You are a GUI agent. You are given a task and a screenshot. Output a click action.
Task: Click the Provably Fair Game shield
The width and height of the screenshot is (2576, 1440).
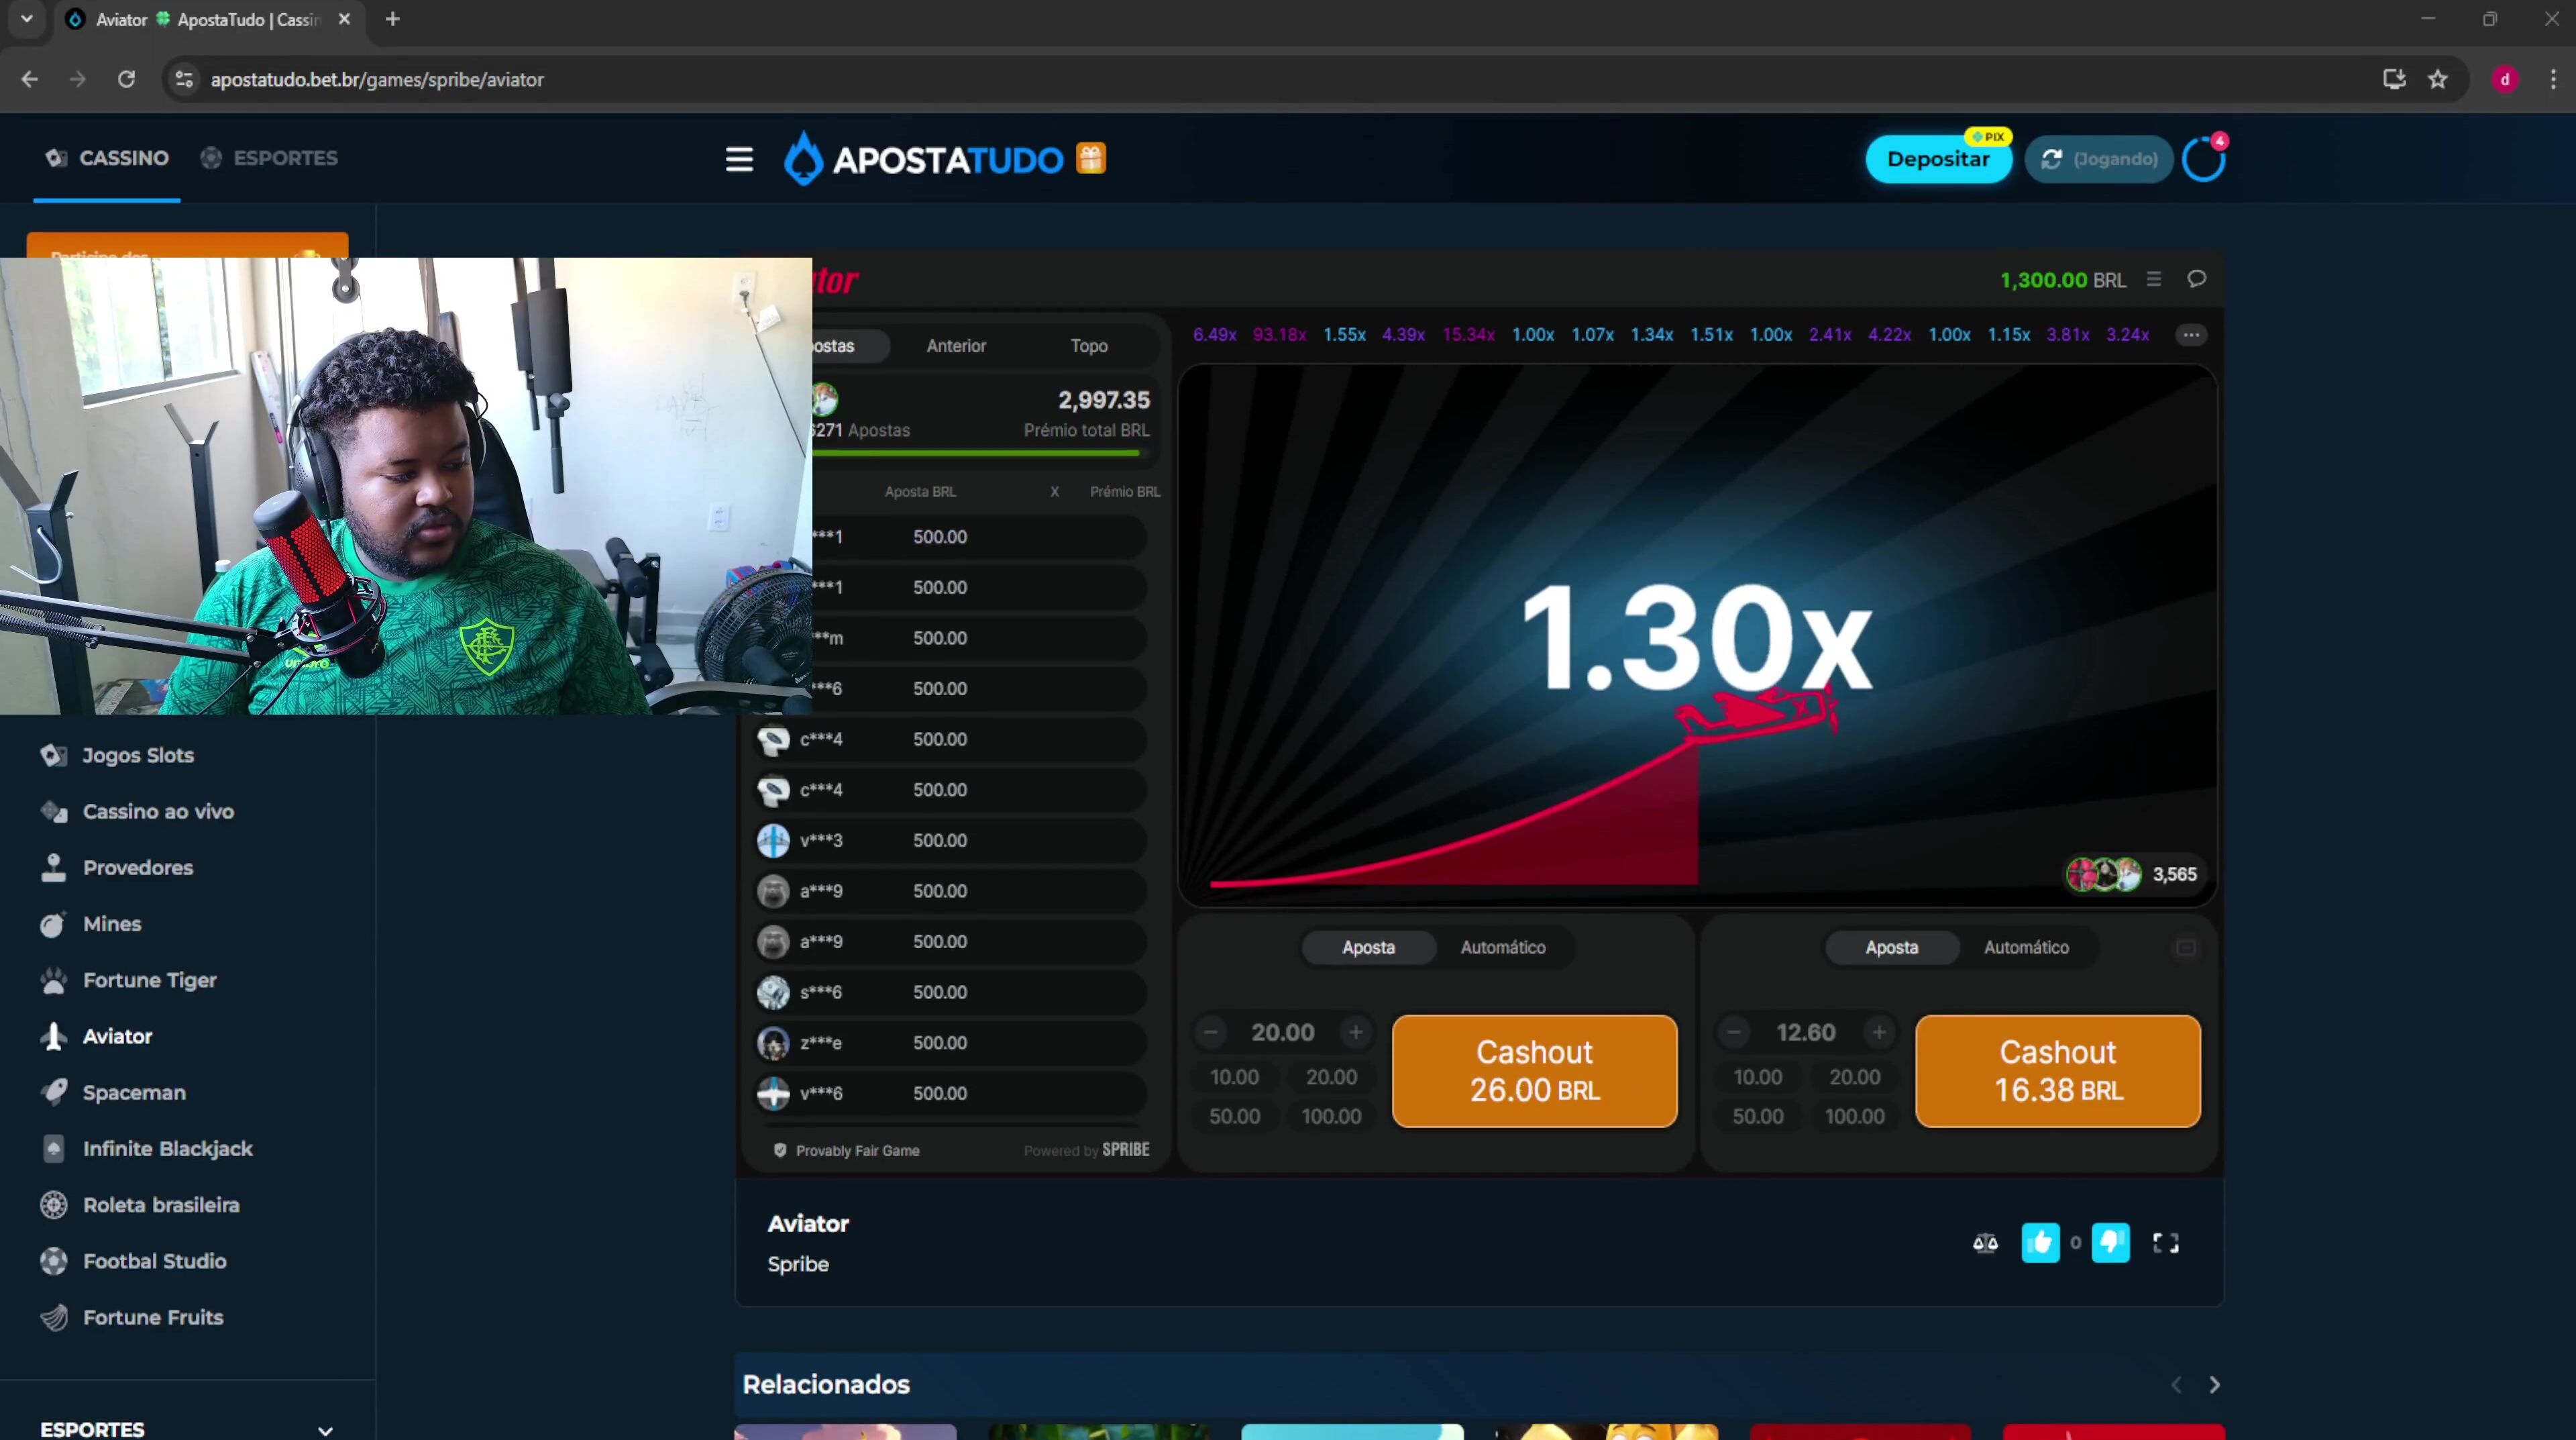coord(780,1150)
